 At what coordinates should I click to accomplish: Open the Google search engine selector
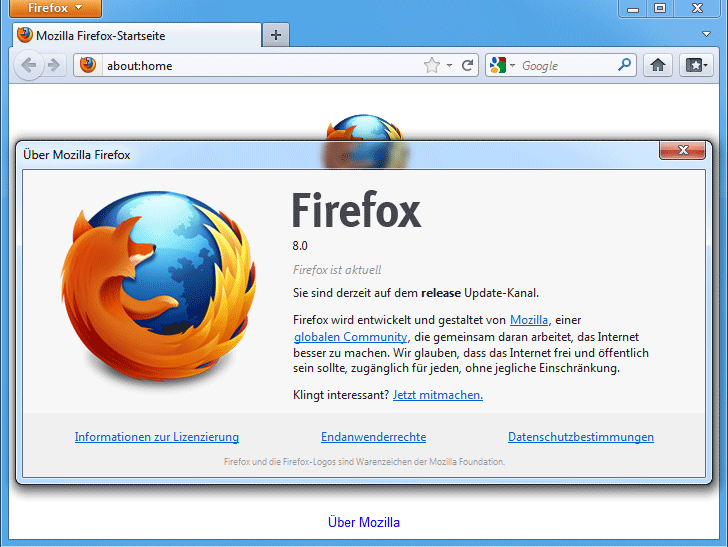(502, 65)
